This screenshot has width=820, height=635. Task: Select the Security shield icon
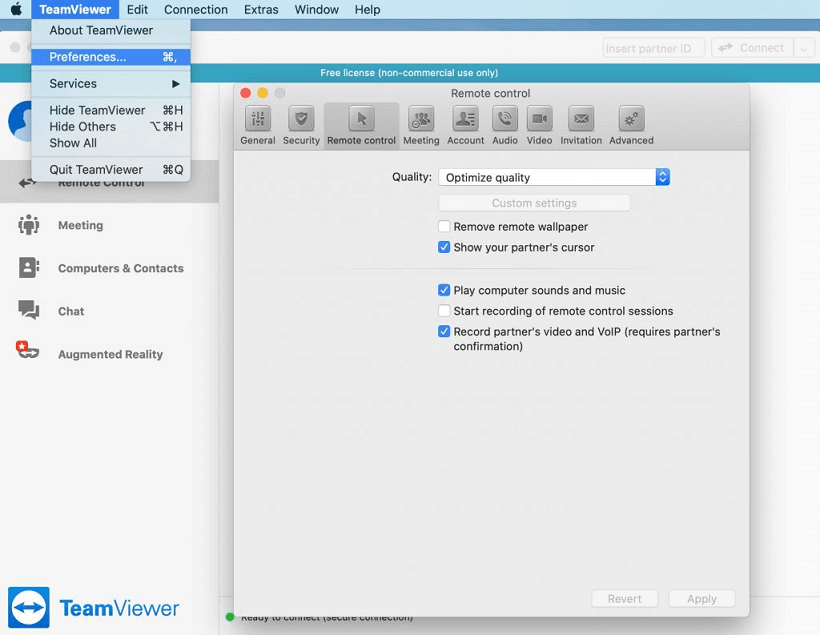click(301, 120)
